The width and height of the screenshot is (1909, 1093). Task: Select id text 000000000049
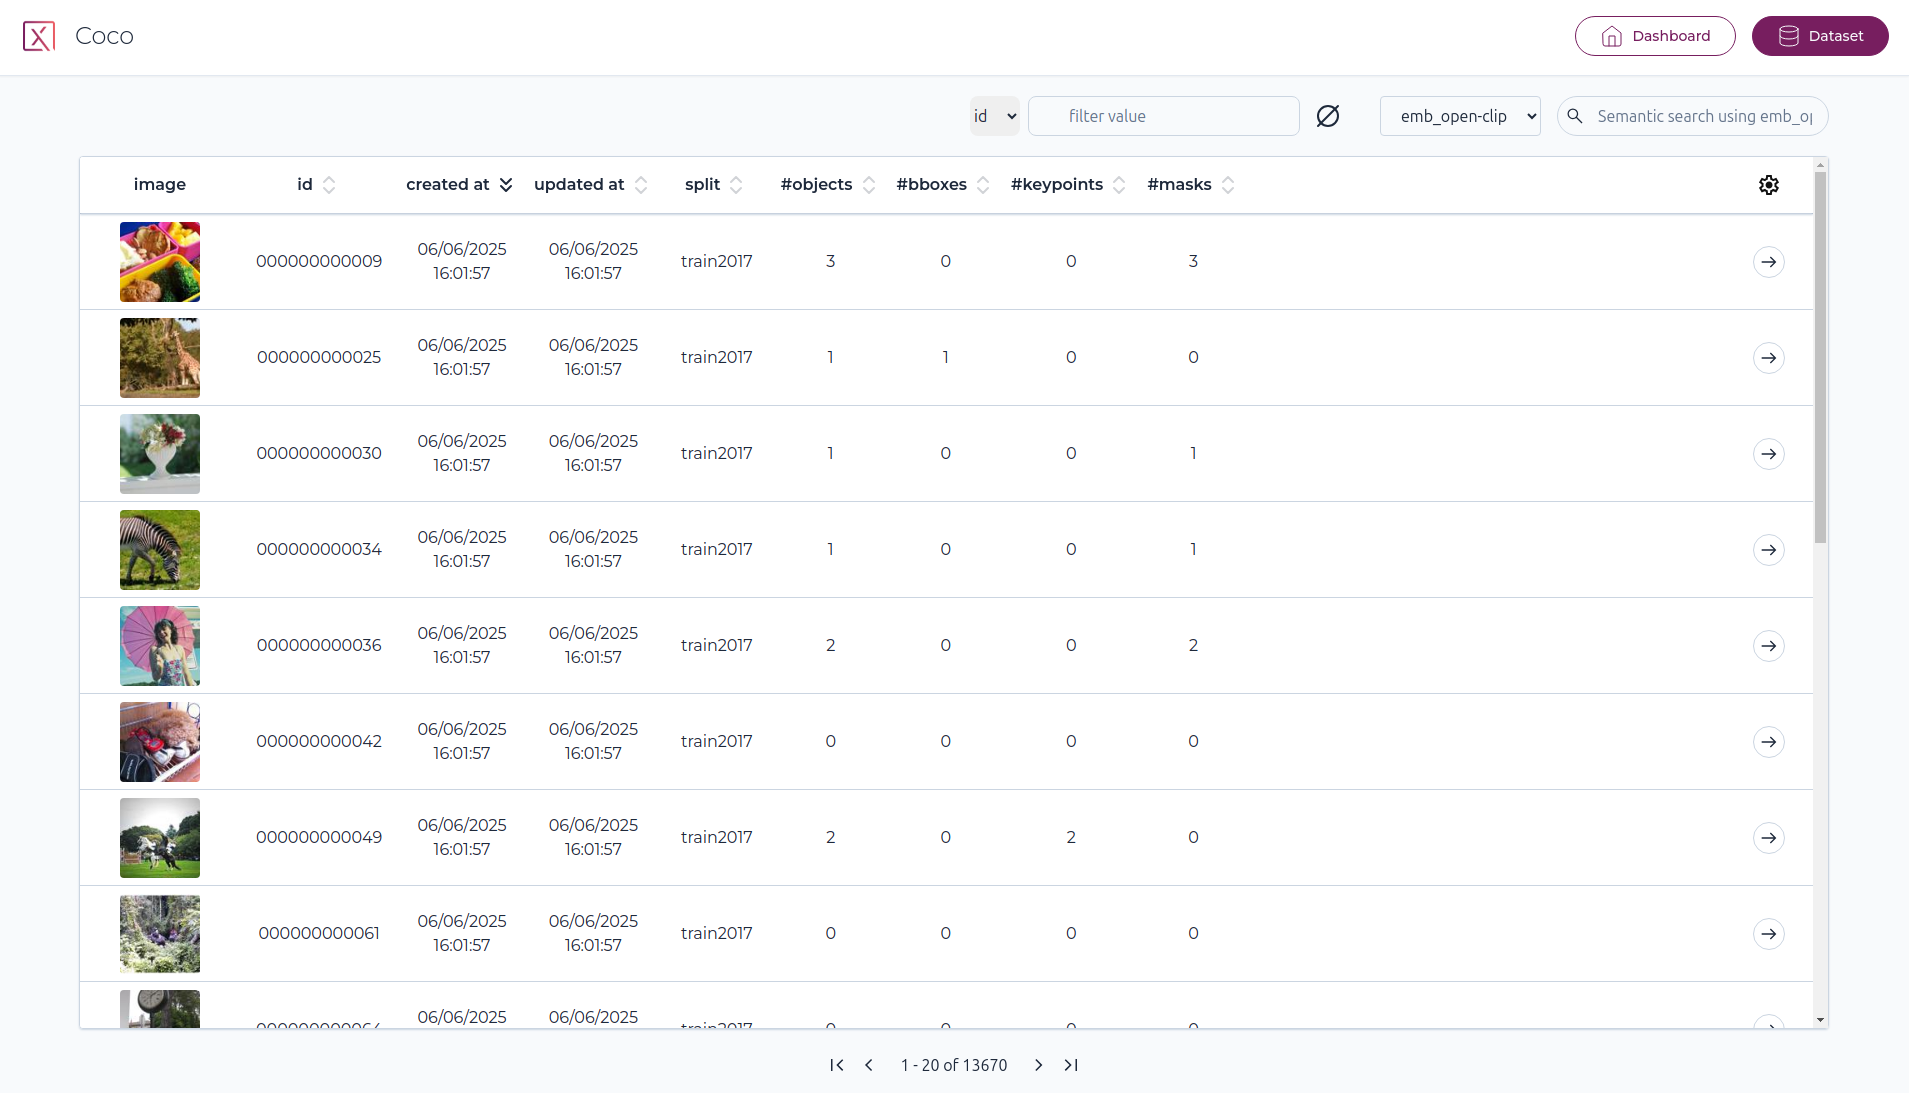[319, 838]
